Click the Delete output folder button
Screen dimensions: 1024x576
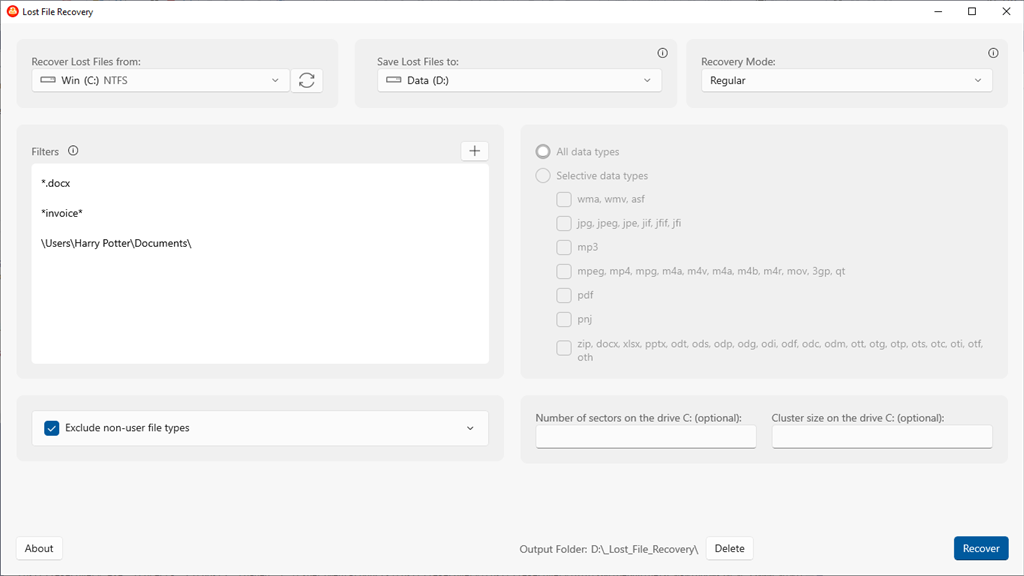pos(729,549)
